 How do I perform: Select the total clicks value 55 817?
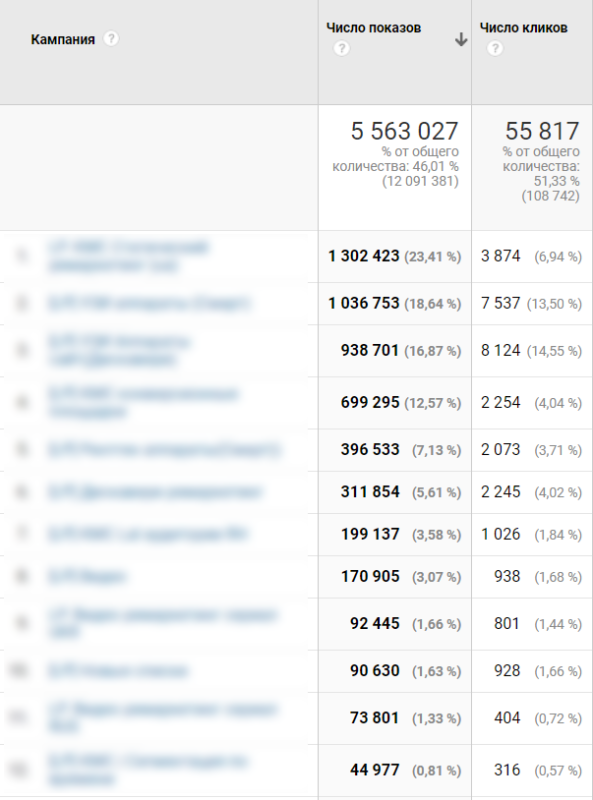tap(542, 131)
